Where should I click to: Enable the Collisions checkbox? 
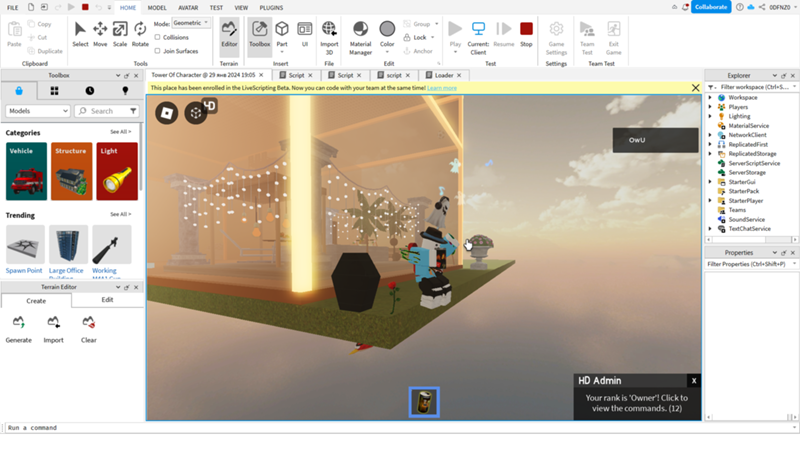pos(156,37)
